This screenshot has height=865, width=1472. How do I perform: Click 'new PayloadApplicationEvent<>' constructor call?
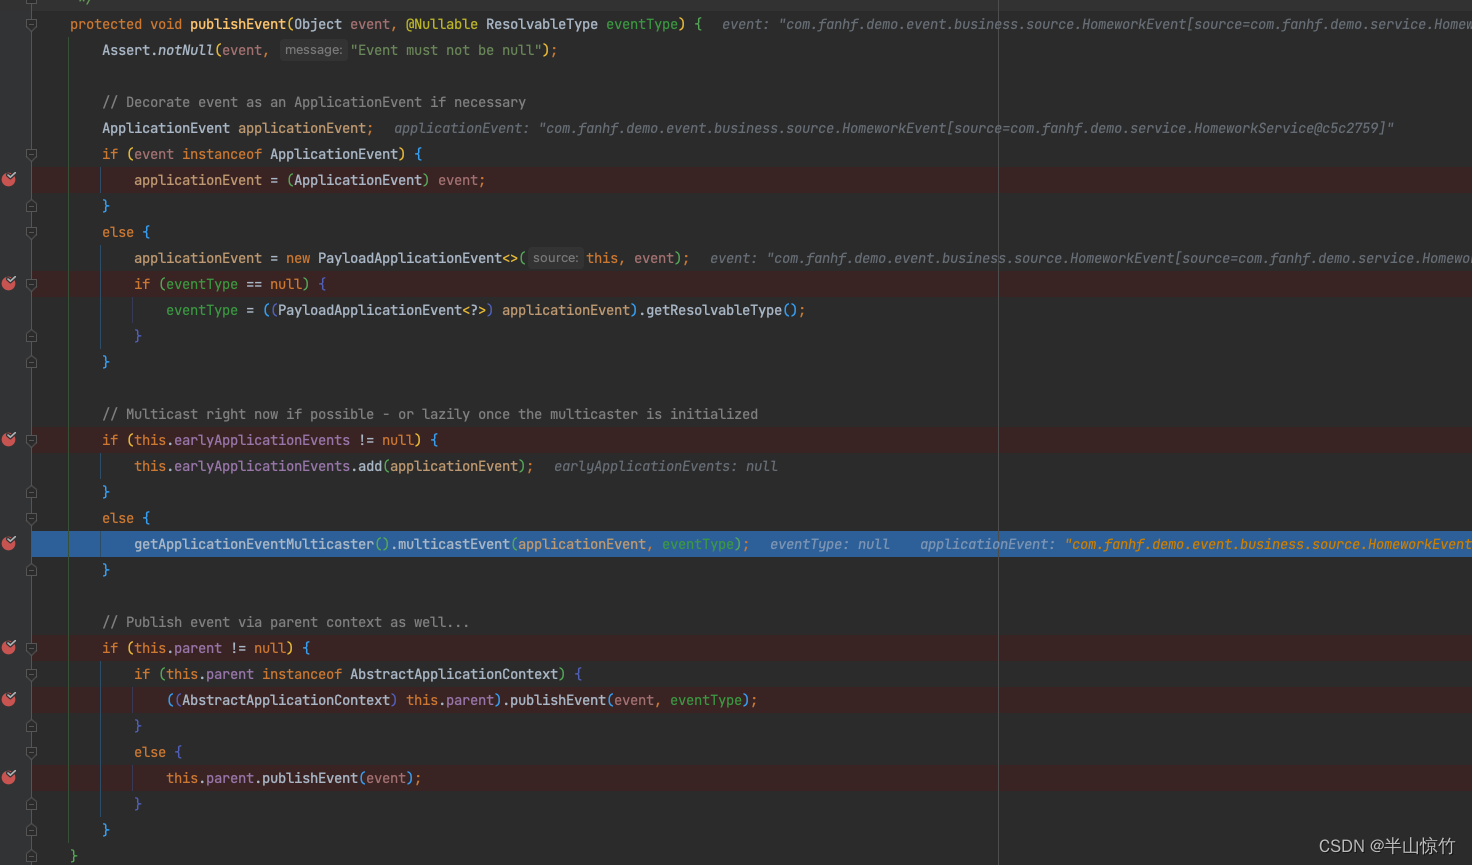402,258
